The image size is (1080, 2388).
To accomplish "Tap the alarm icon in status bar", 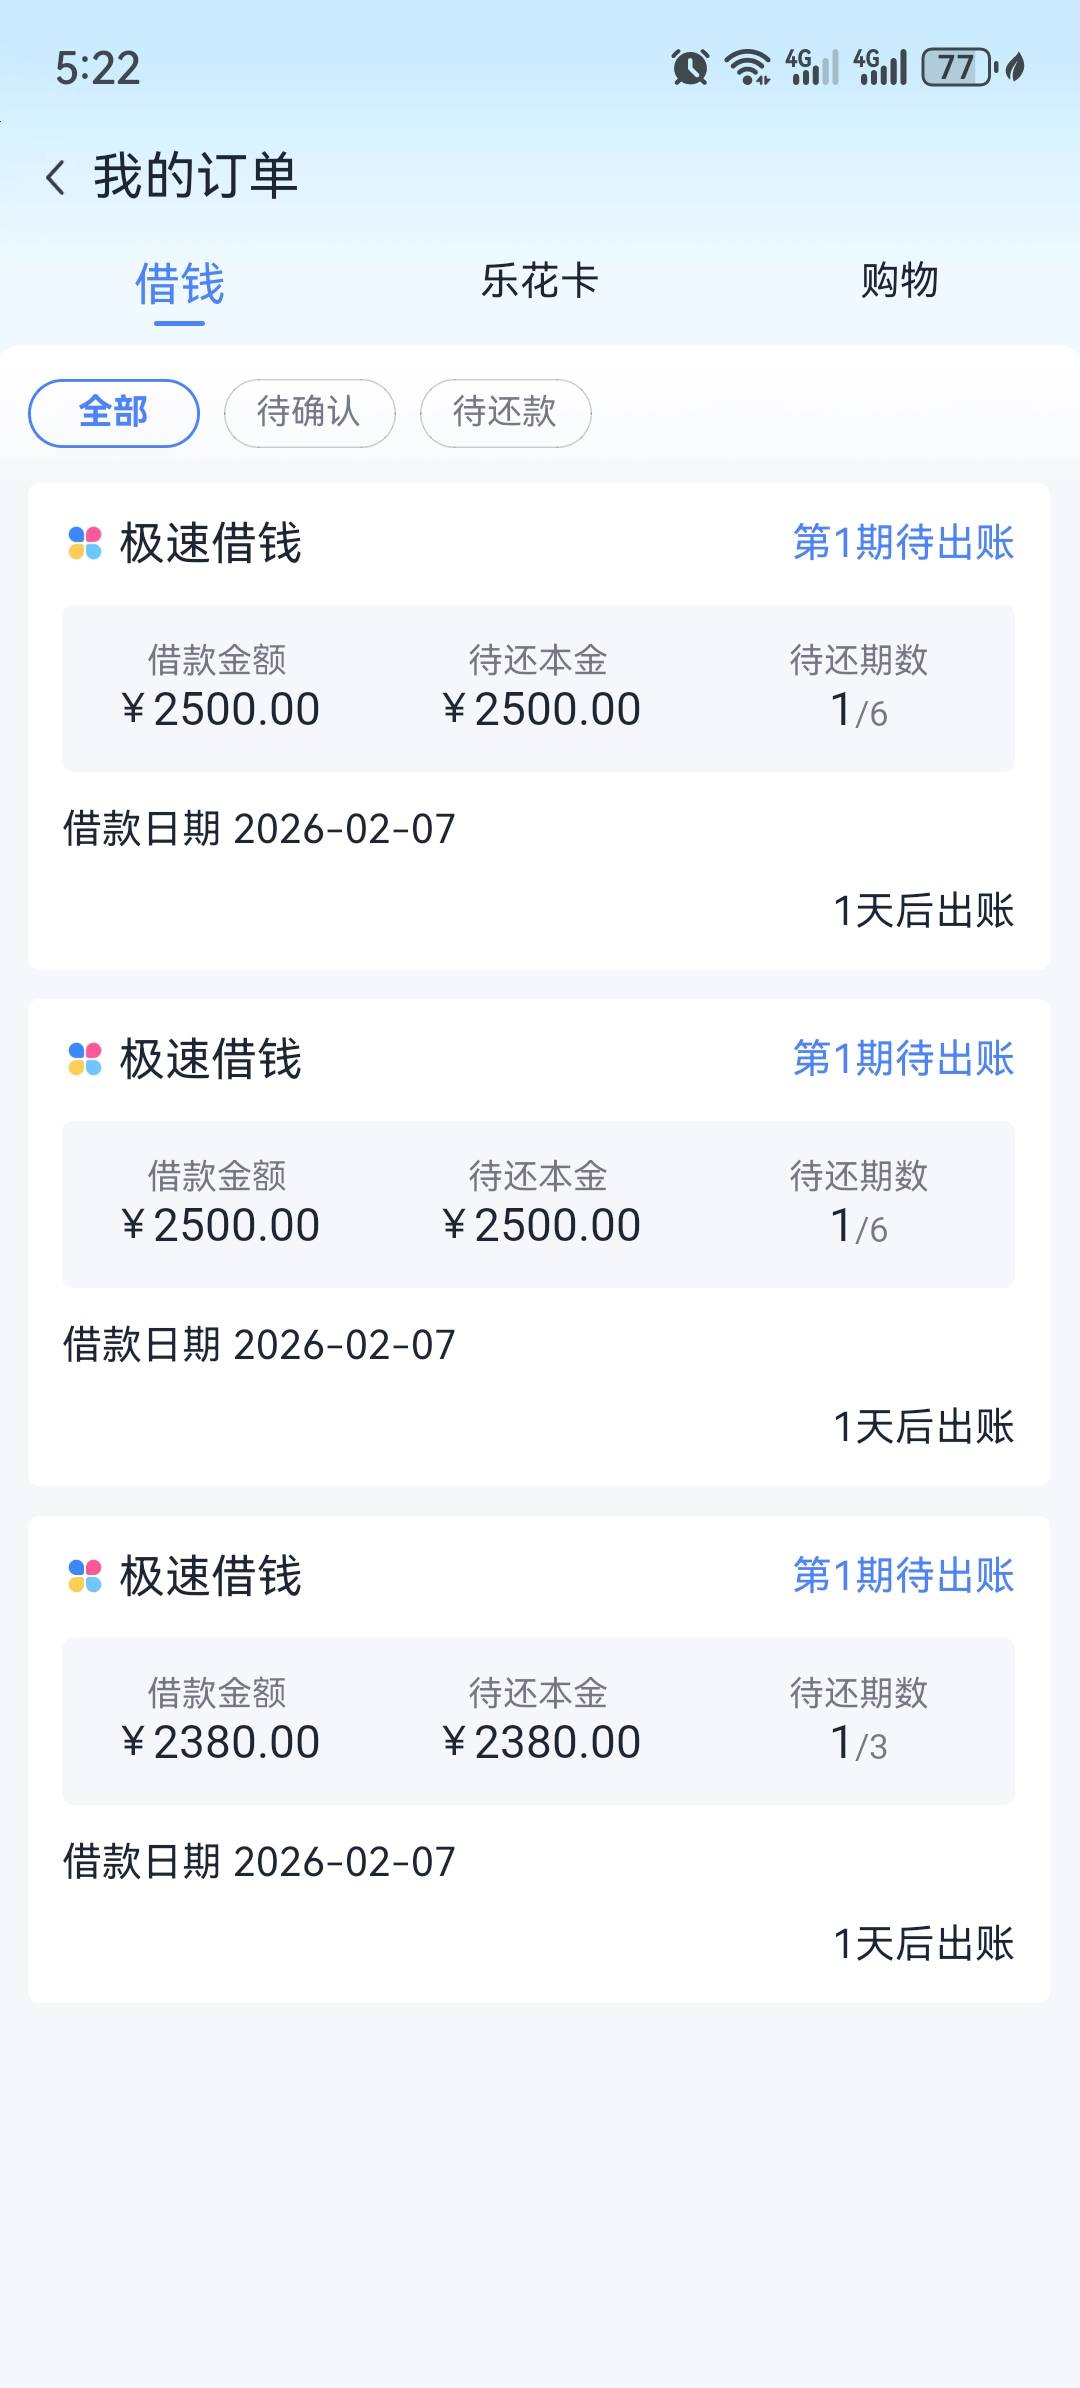I will point(690,68).
